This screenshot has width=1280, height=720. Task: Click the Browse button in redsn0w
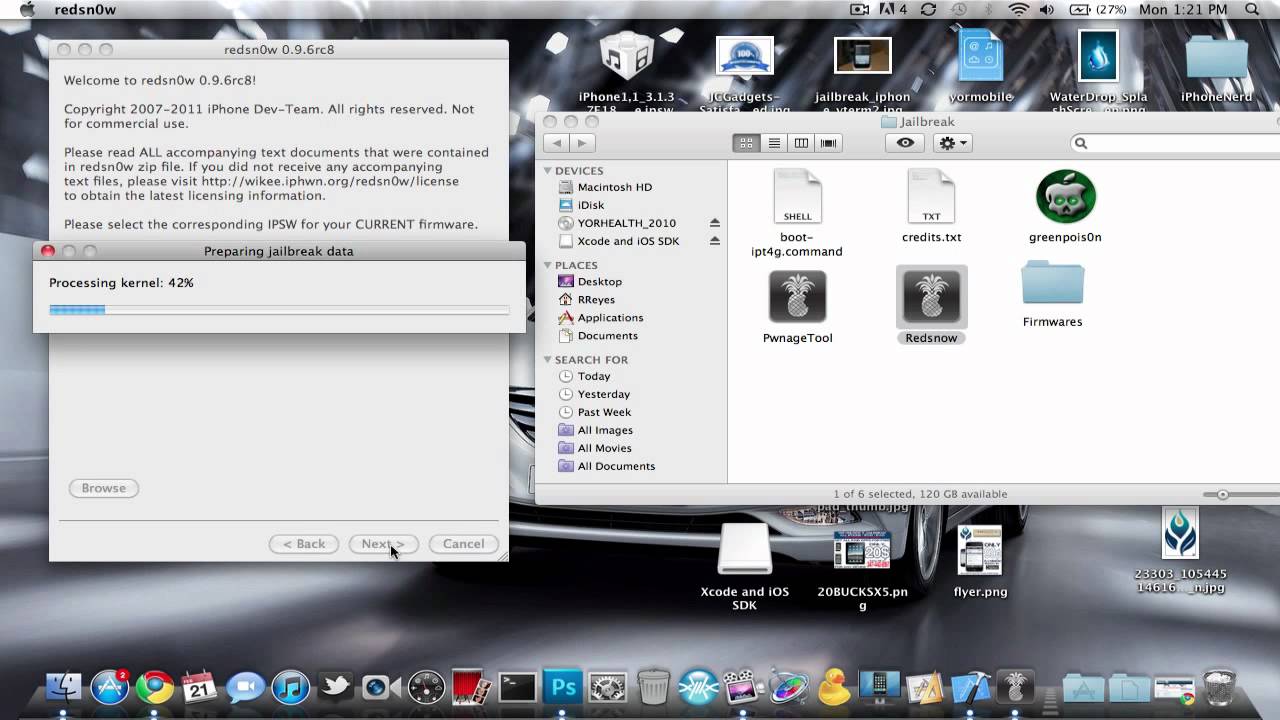(104, 488)
